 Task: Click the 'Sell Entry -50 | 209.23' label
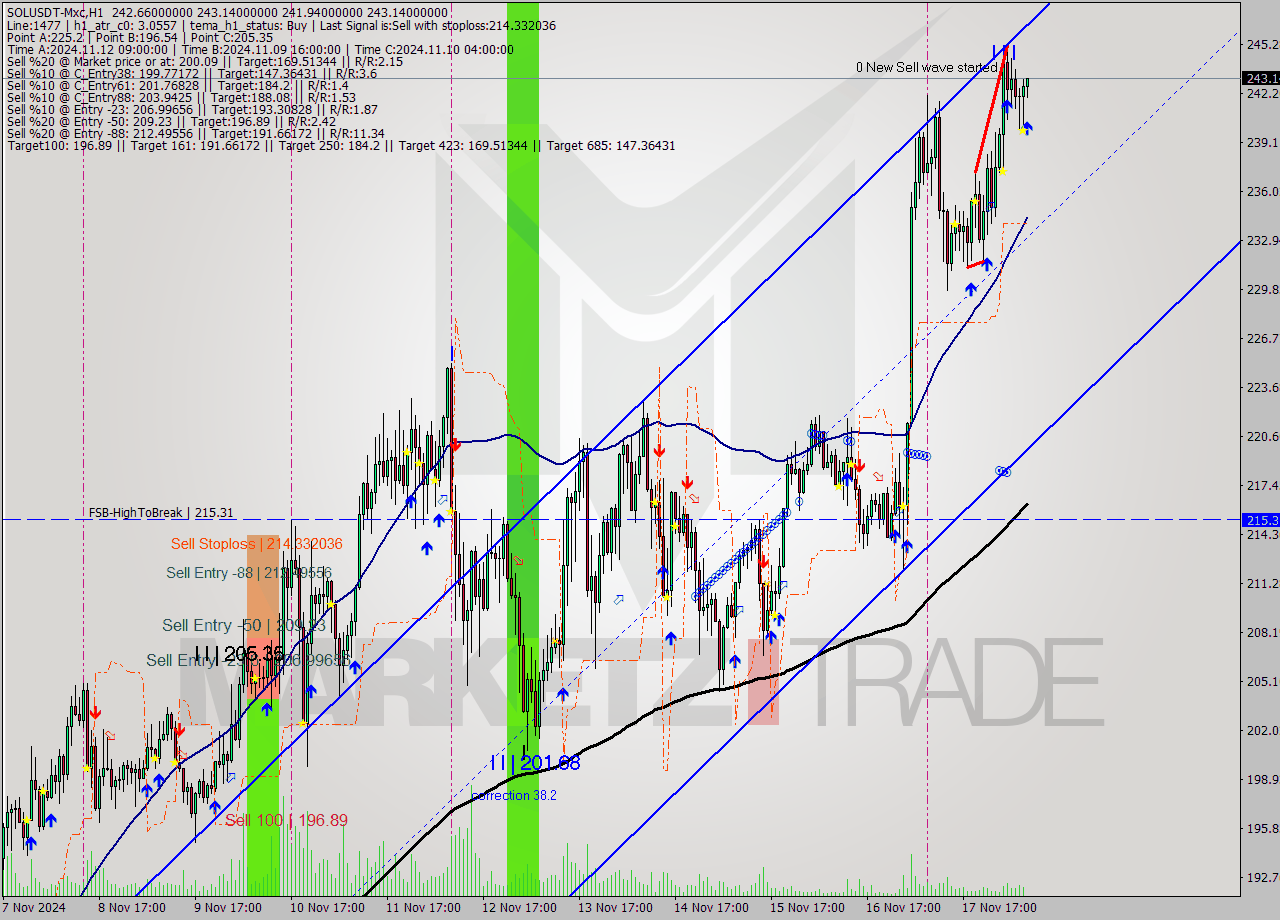pos(244,626)
